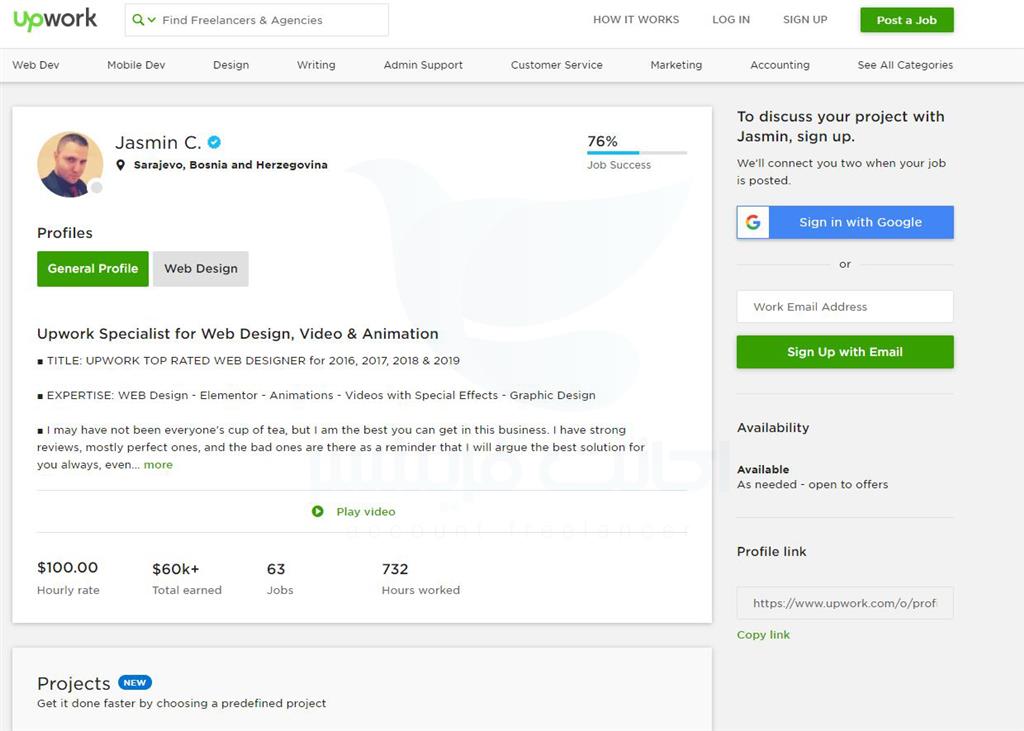Click the profile title Upwork Specialist heading
Viewport: 1024px width, 731px height.
click(238, 334)
